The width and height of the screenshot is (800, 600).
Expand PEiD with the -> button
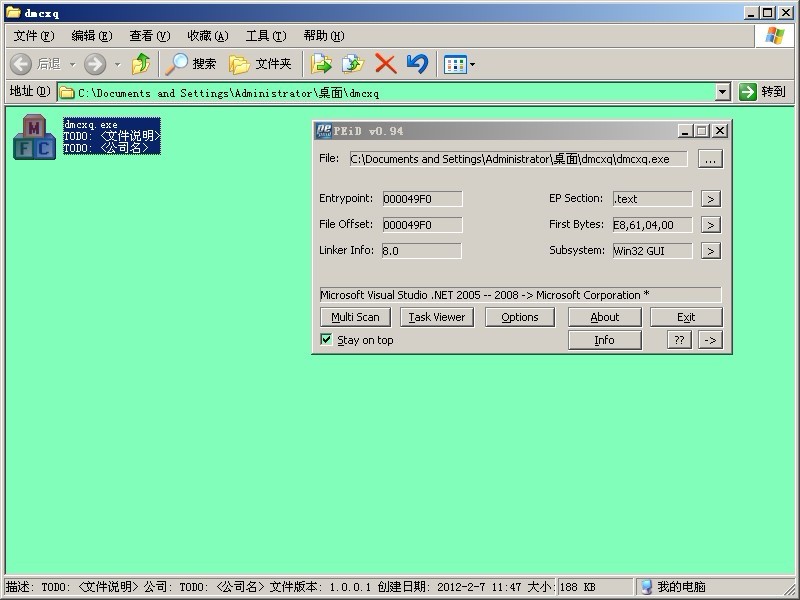tap(710, 340)
